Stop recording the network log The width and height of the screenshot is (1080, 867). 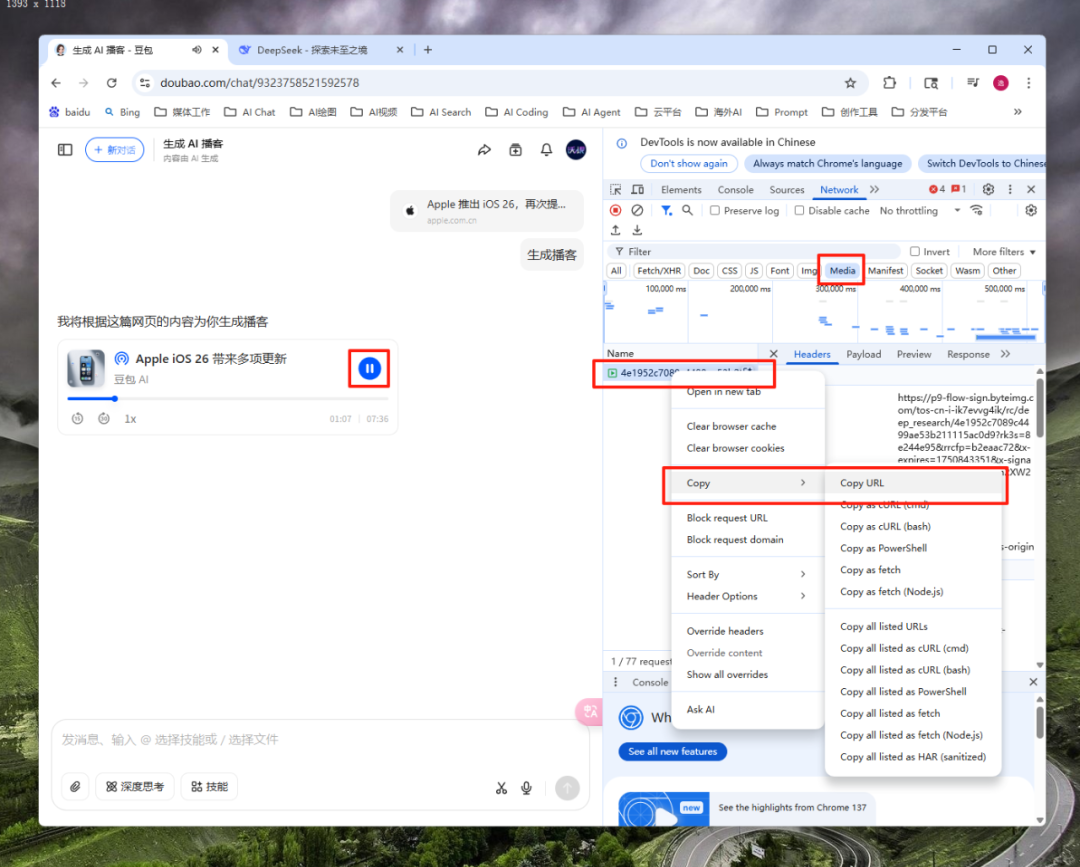(x=616, y=210)
